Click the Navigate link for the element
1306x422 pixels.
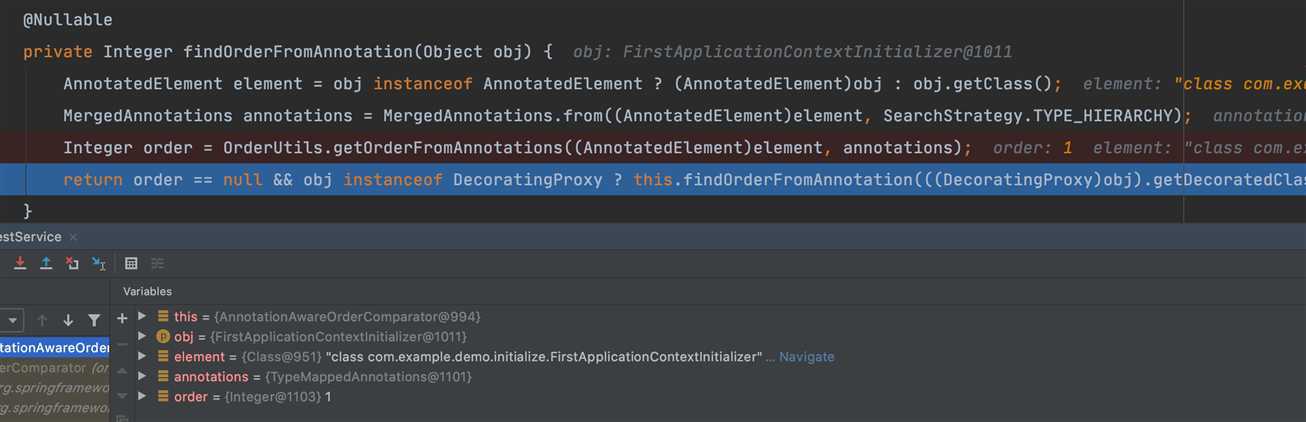806,357
